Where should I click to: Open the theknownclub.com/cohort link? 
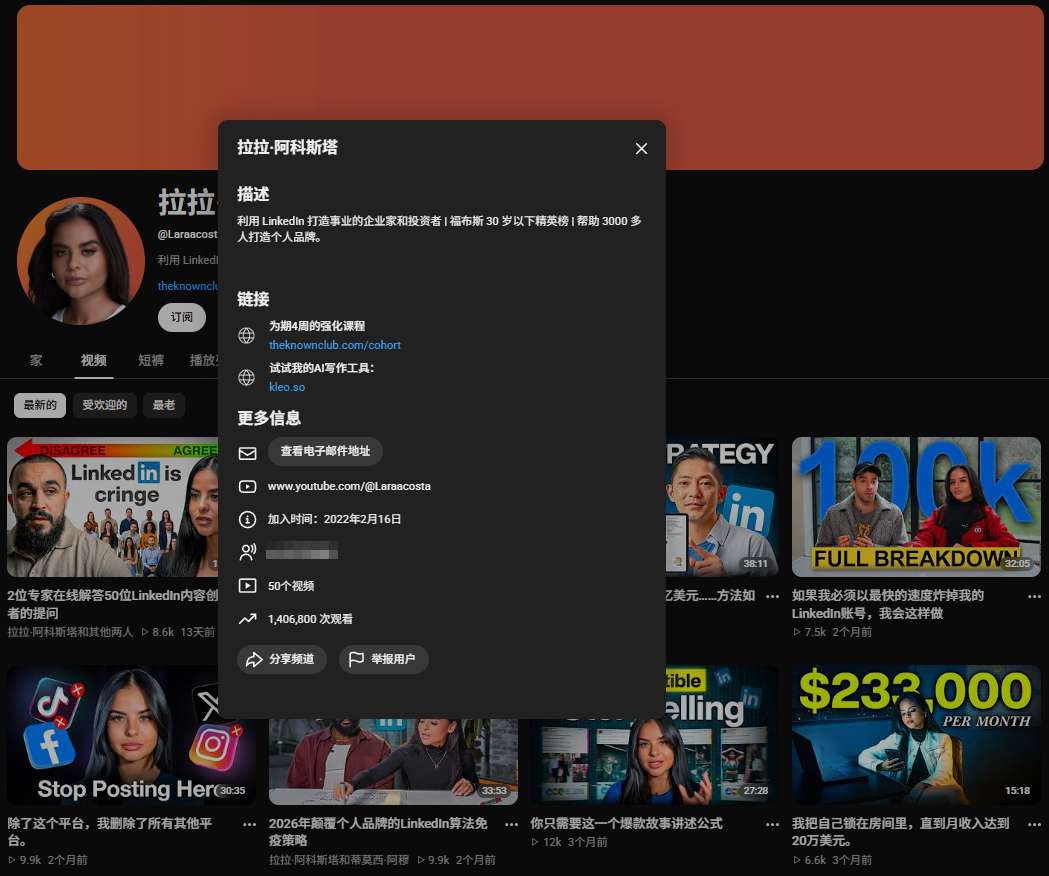pyautogui.click(x=335, y=345)
